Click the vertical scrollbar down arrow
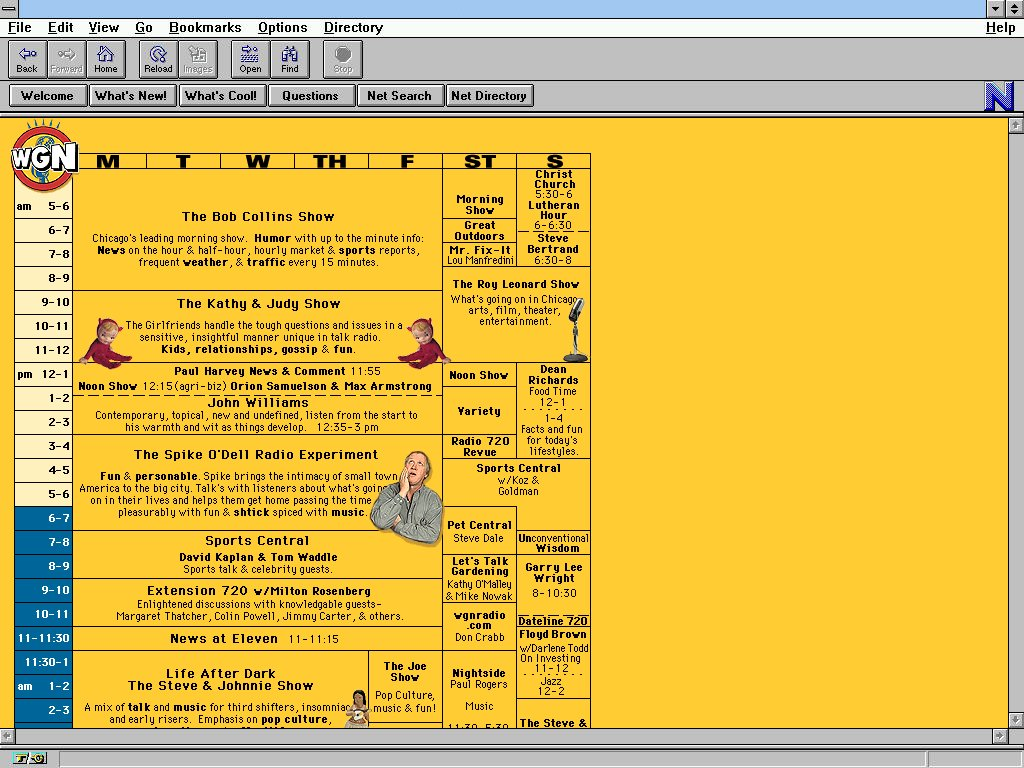This screenshot has width=1024, height=768. (1015, 719)
